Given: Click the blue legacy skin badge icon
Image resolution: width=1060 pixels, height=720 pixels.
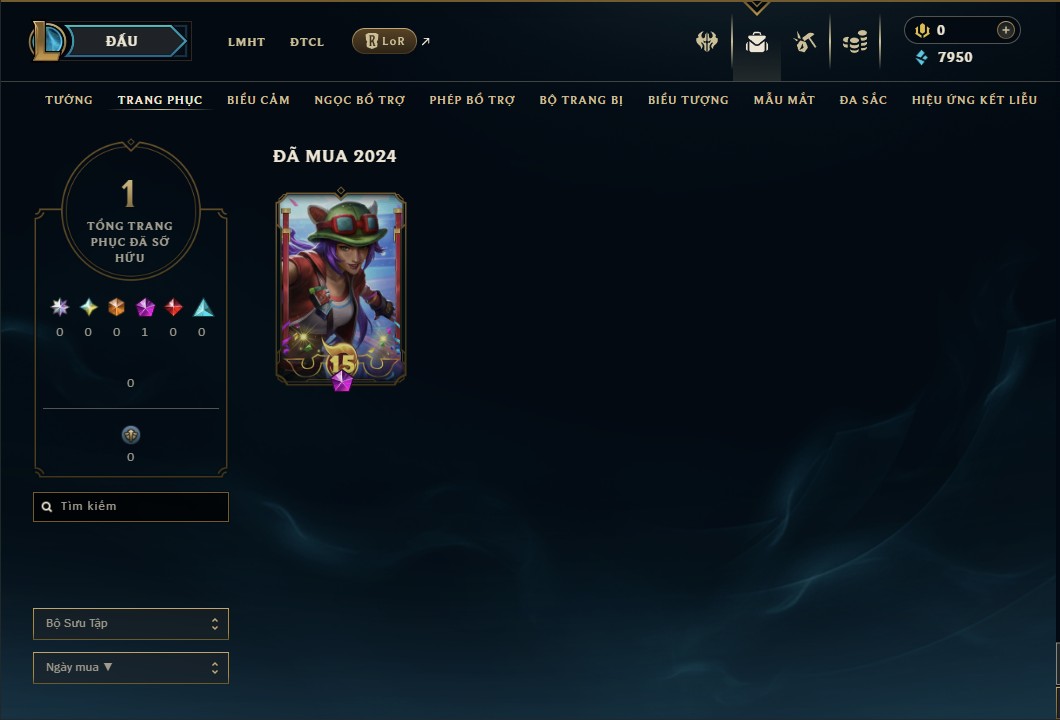Looking at the screenshot, I should 130,435.
